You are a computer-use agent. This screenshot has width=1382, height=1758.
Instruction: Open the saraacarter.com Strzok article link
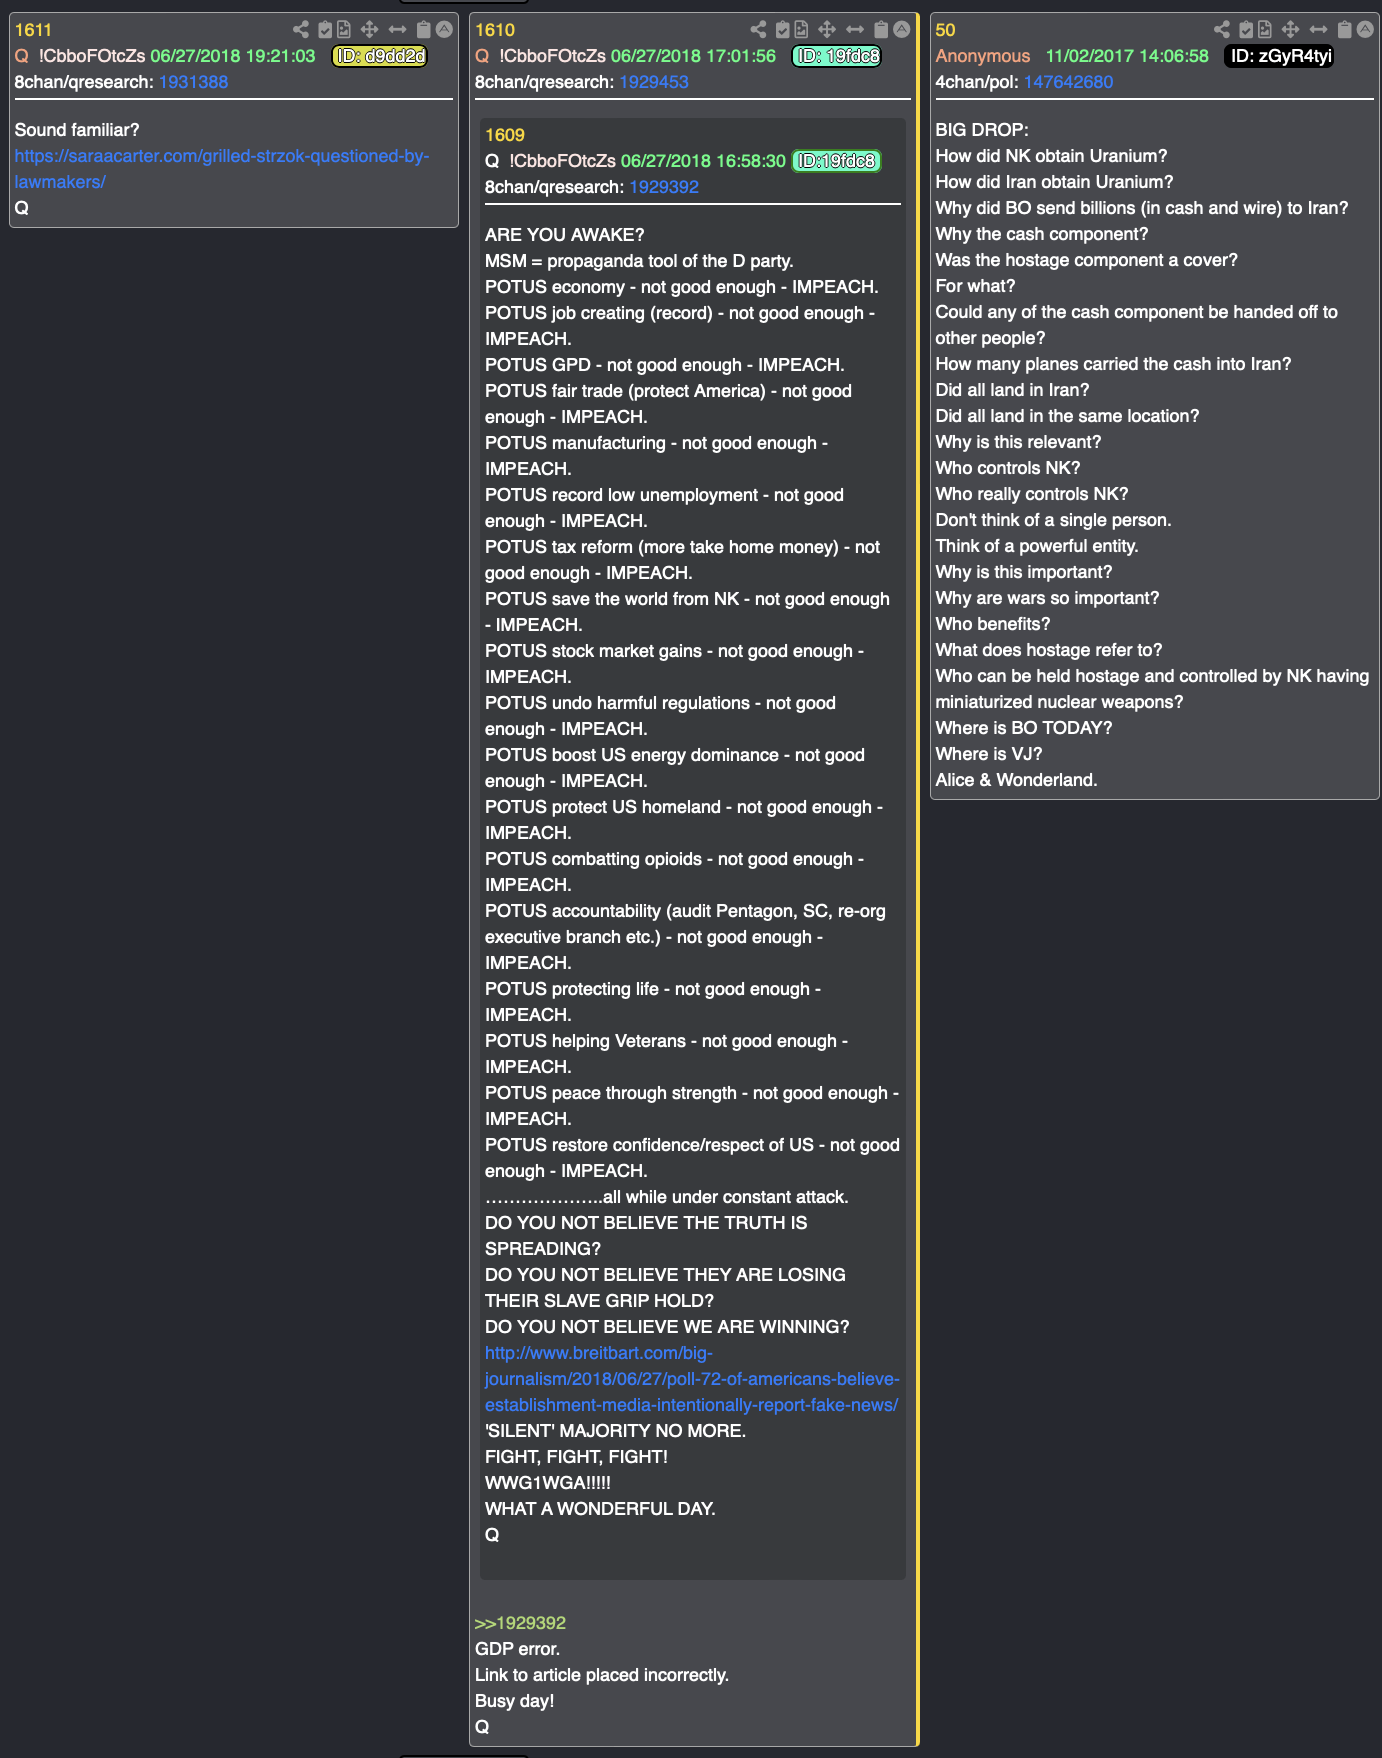pyautogui.click(x=221, y=169)
